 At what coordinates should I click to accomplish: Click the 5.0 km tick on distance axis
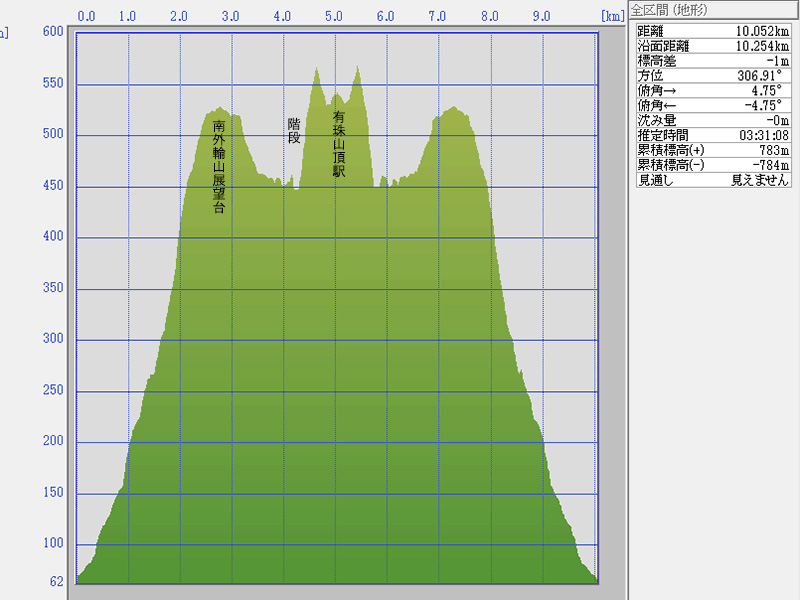(x=334, y=16)
